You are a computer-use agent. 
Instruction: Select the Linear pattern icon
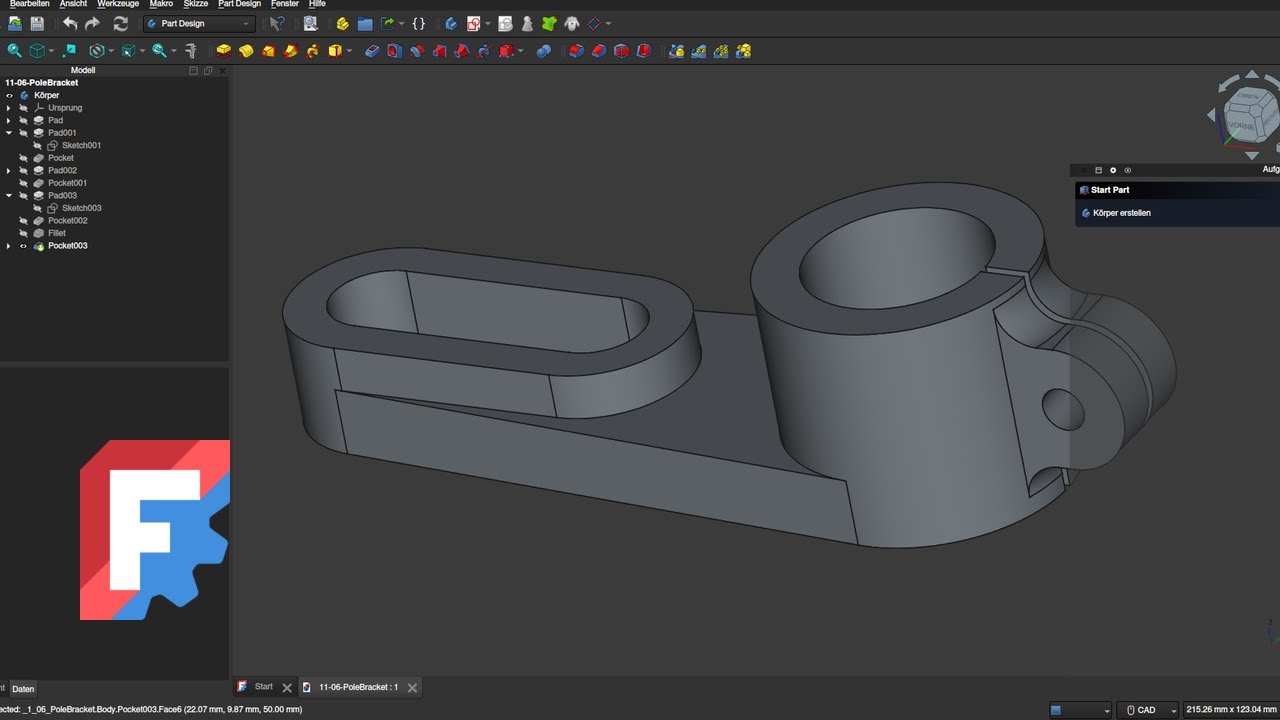(698, 50)
